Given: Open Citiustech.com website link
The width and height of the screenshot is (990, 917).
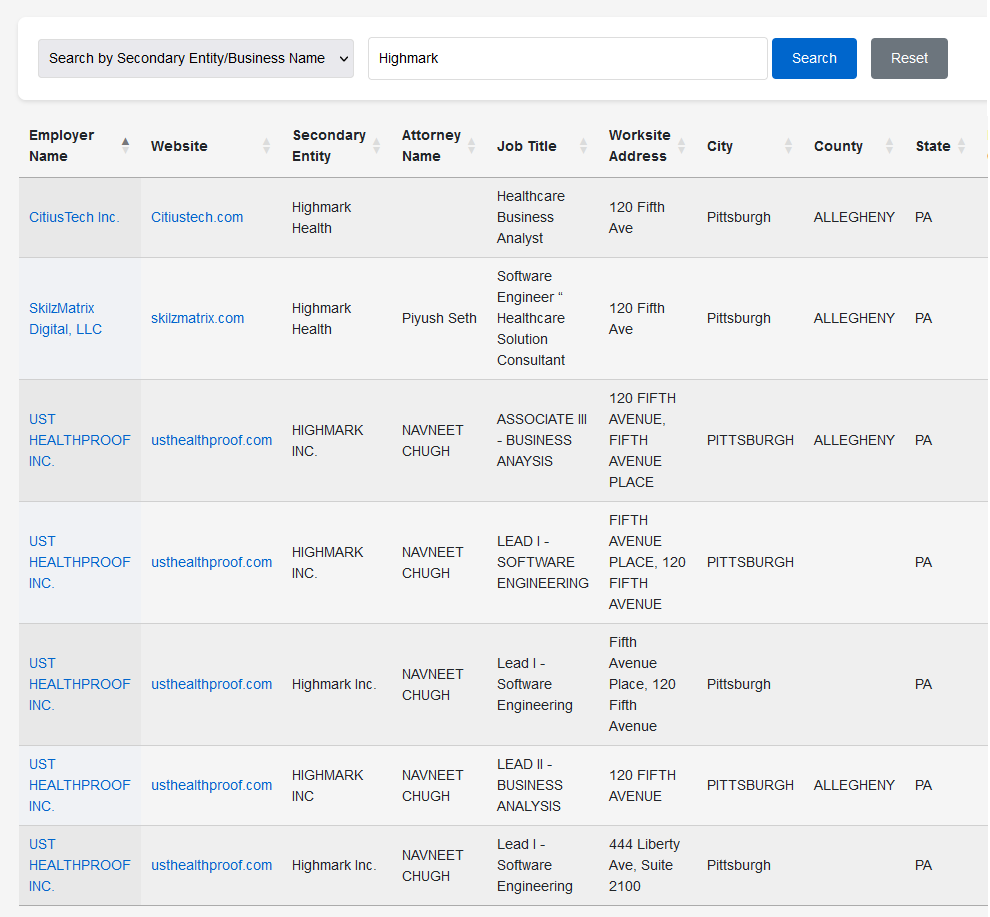Looking at the screenshot, I should click(197, 217).
